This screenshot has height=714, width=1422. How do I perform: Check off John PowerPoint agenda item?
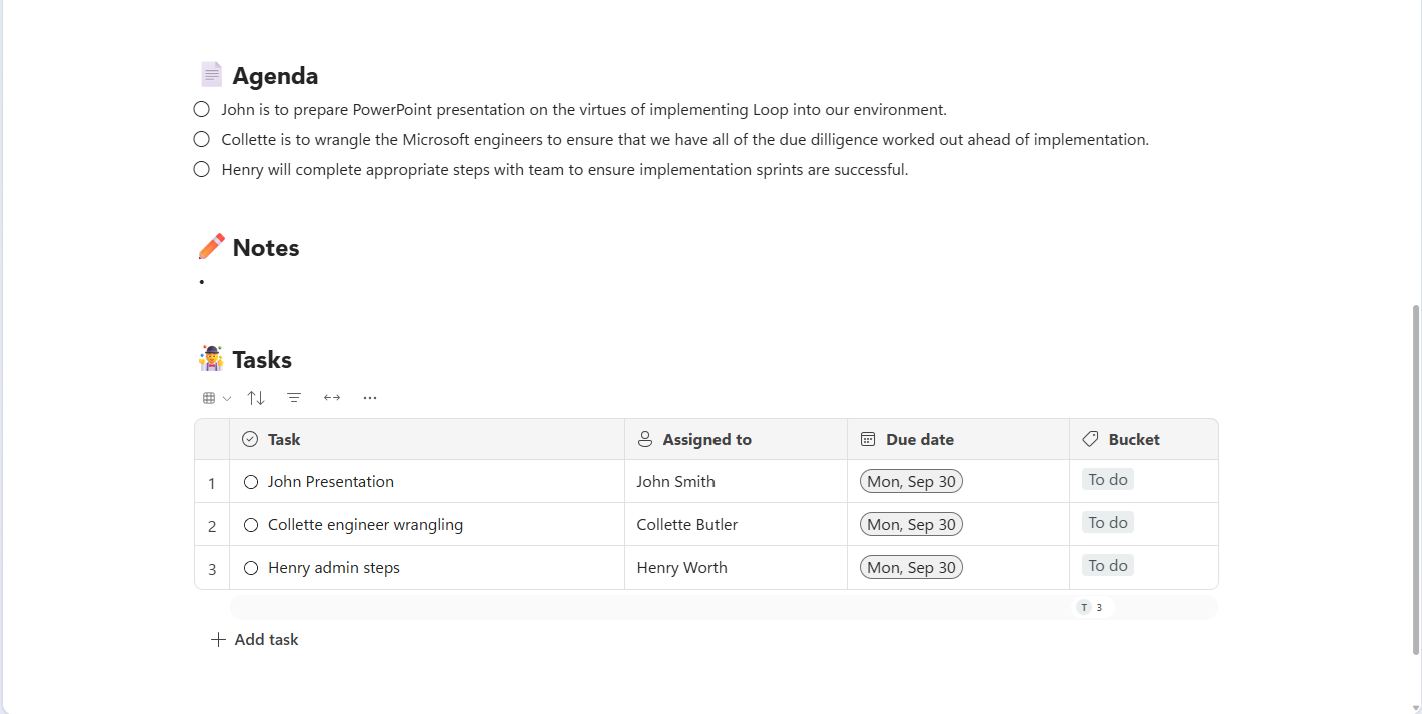(x=202, y=109)
